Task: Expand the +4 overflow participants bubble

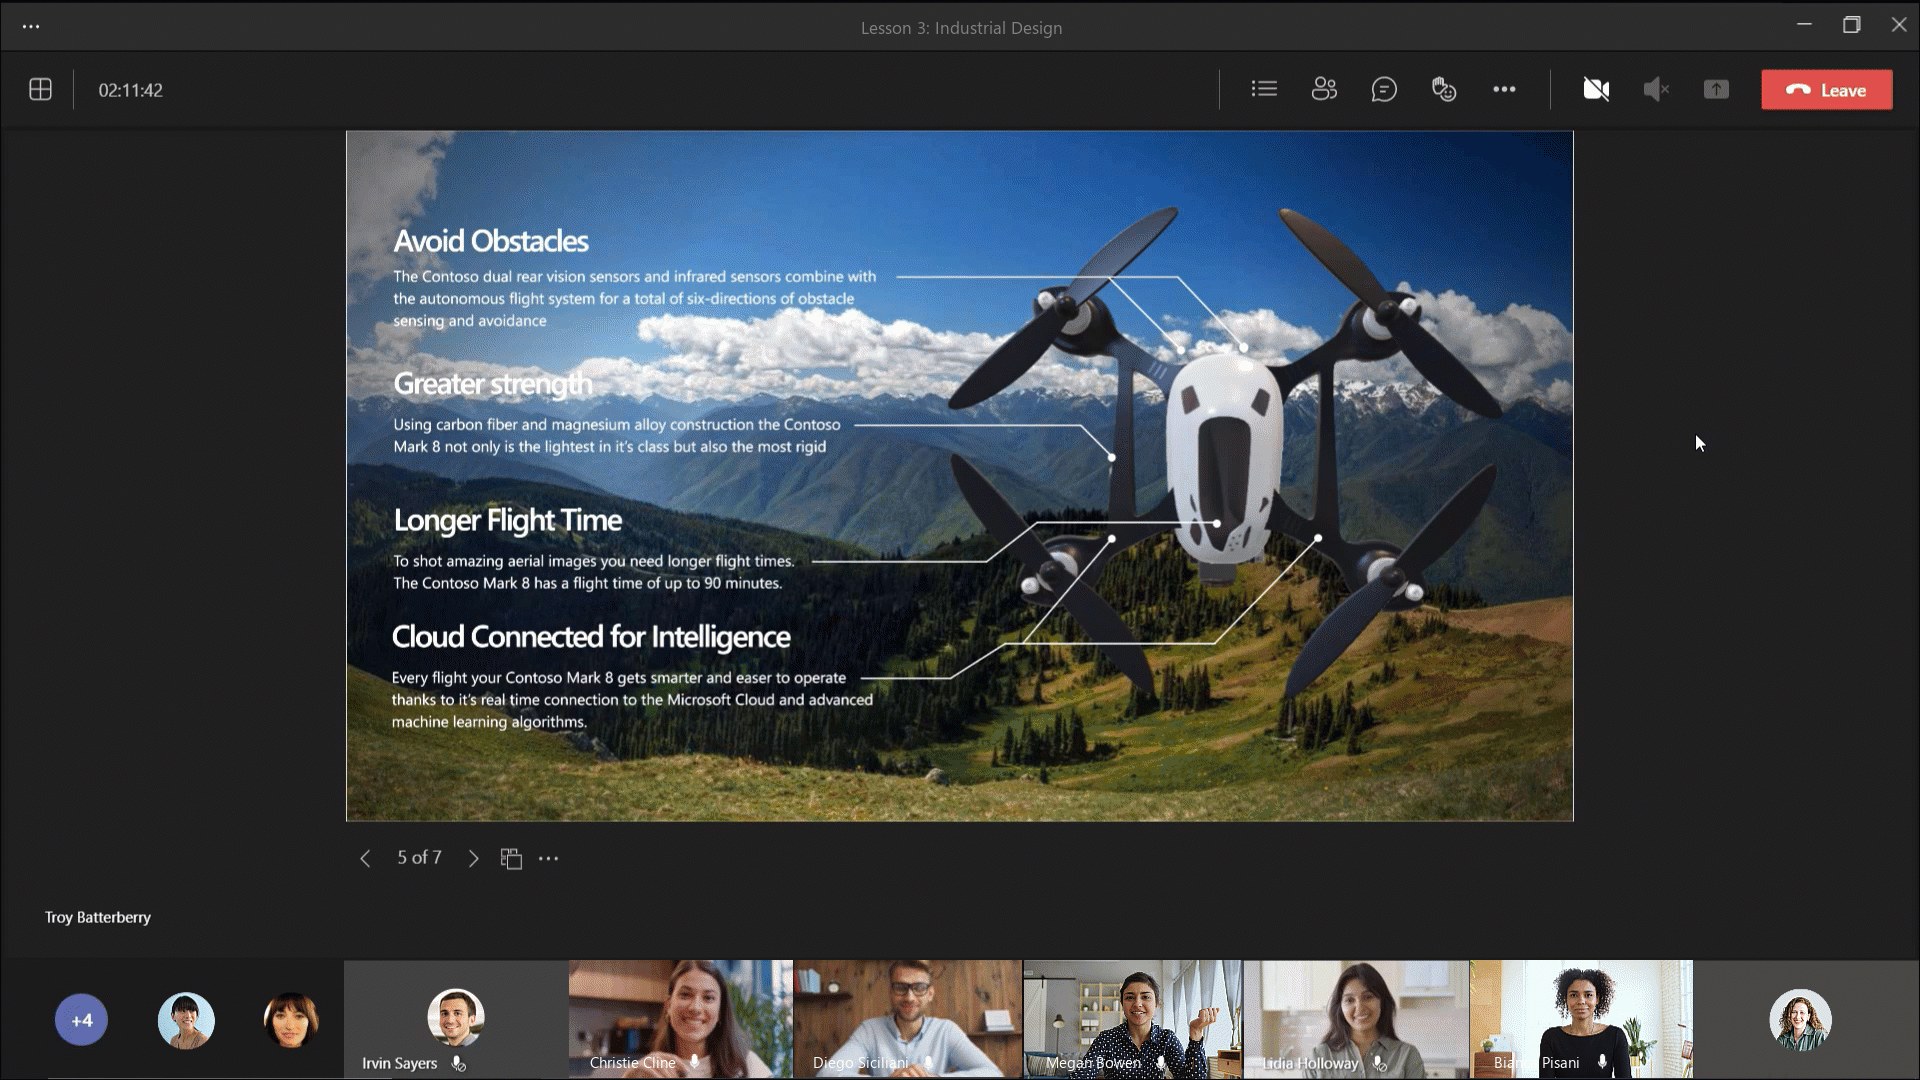Action: pos(81,1020)
